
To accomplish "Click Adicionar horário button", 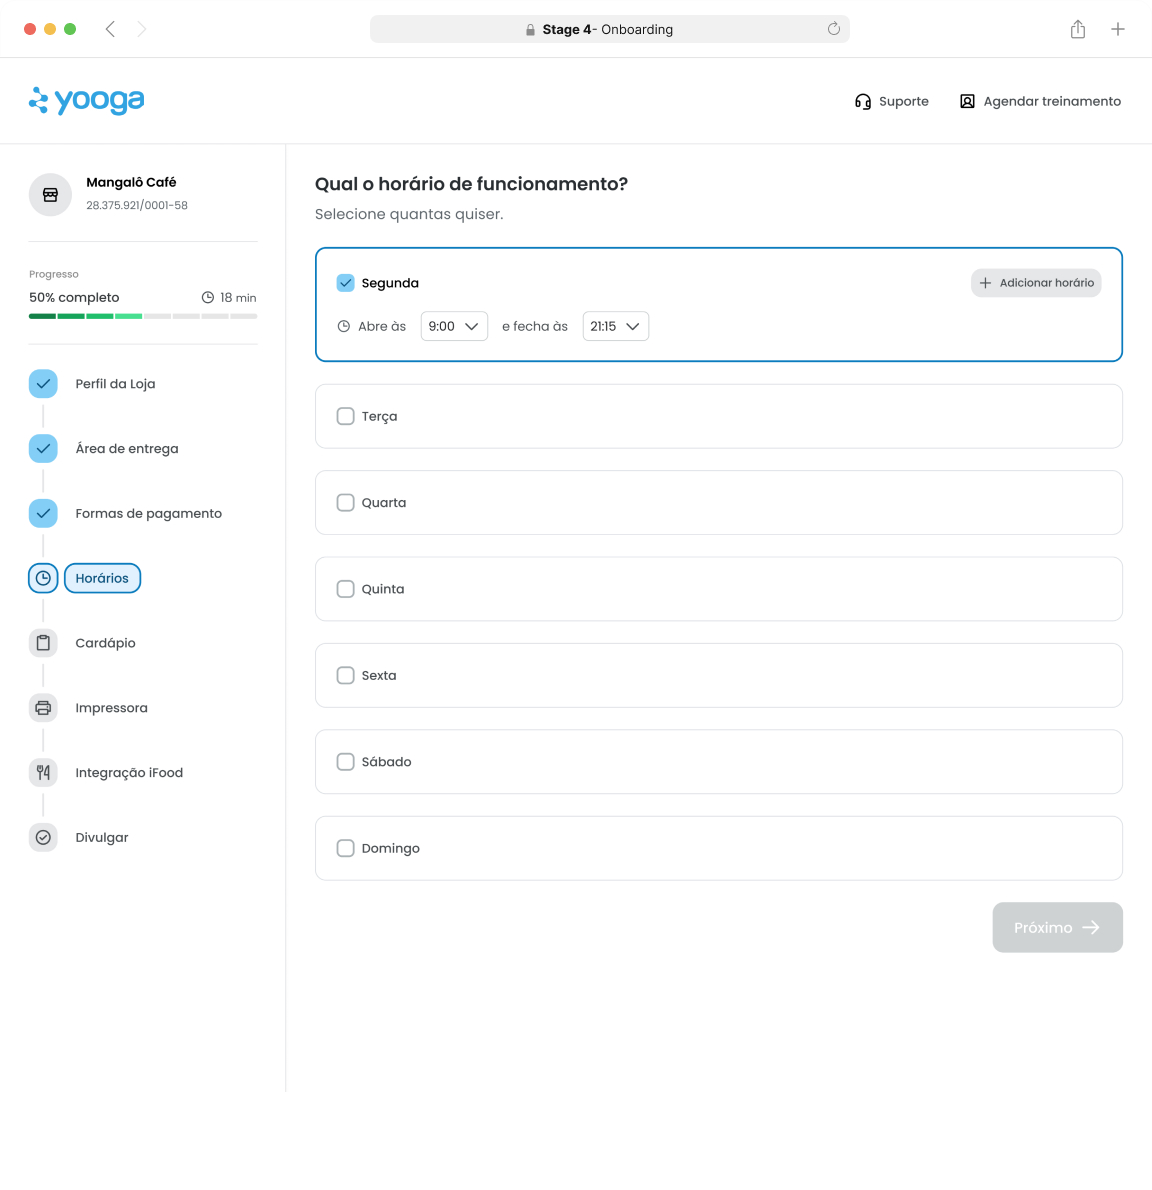I will click(x=1036, y=283).
